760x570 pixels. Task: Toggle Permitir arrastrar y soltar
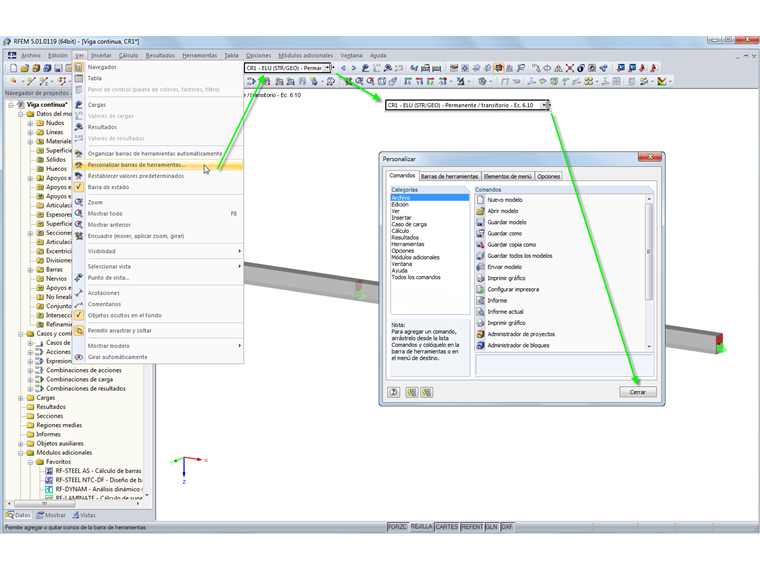(x=79, y=331)
